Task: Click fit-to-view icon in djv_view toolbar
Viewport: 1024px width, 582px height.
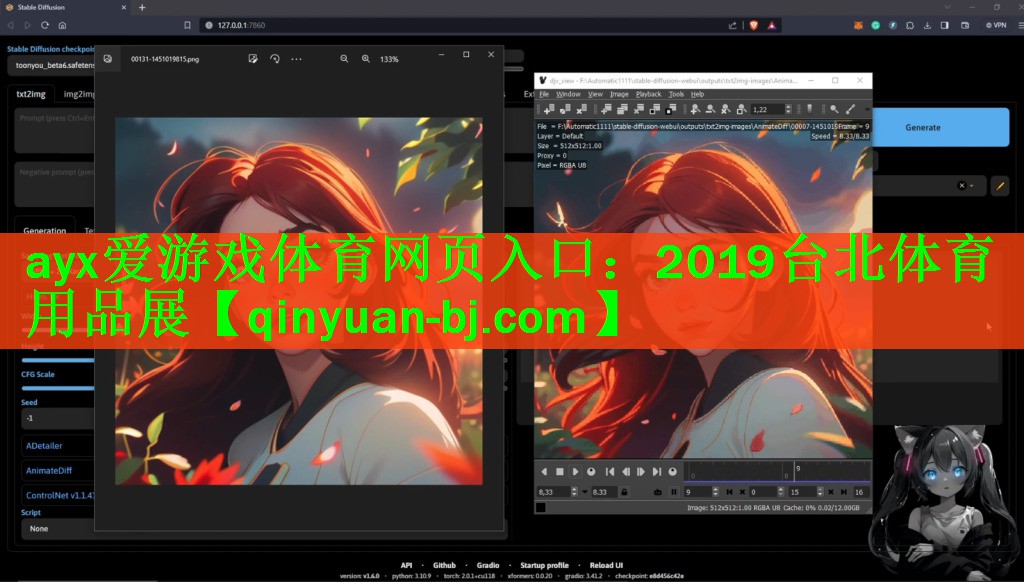Action: (741, 109)
